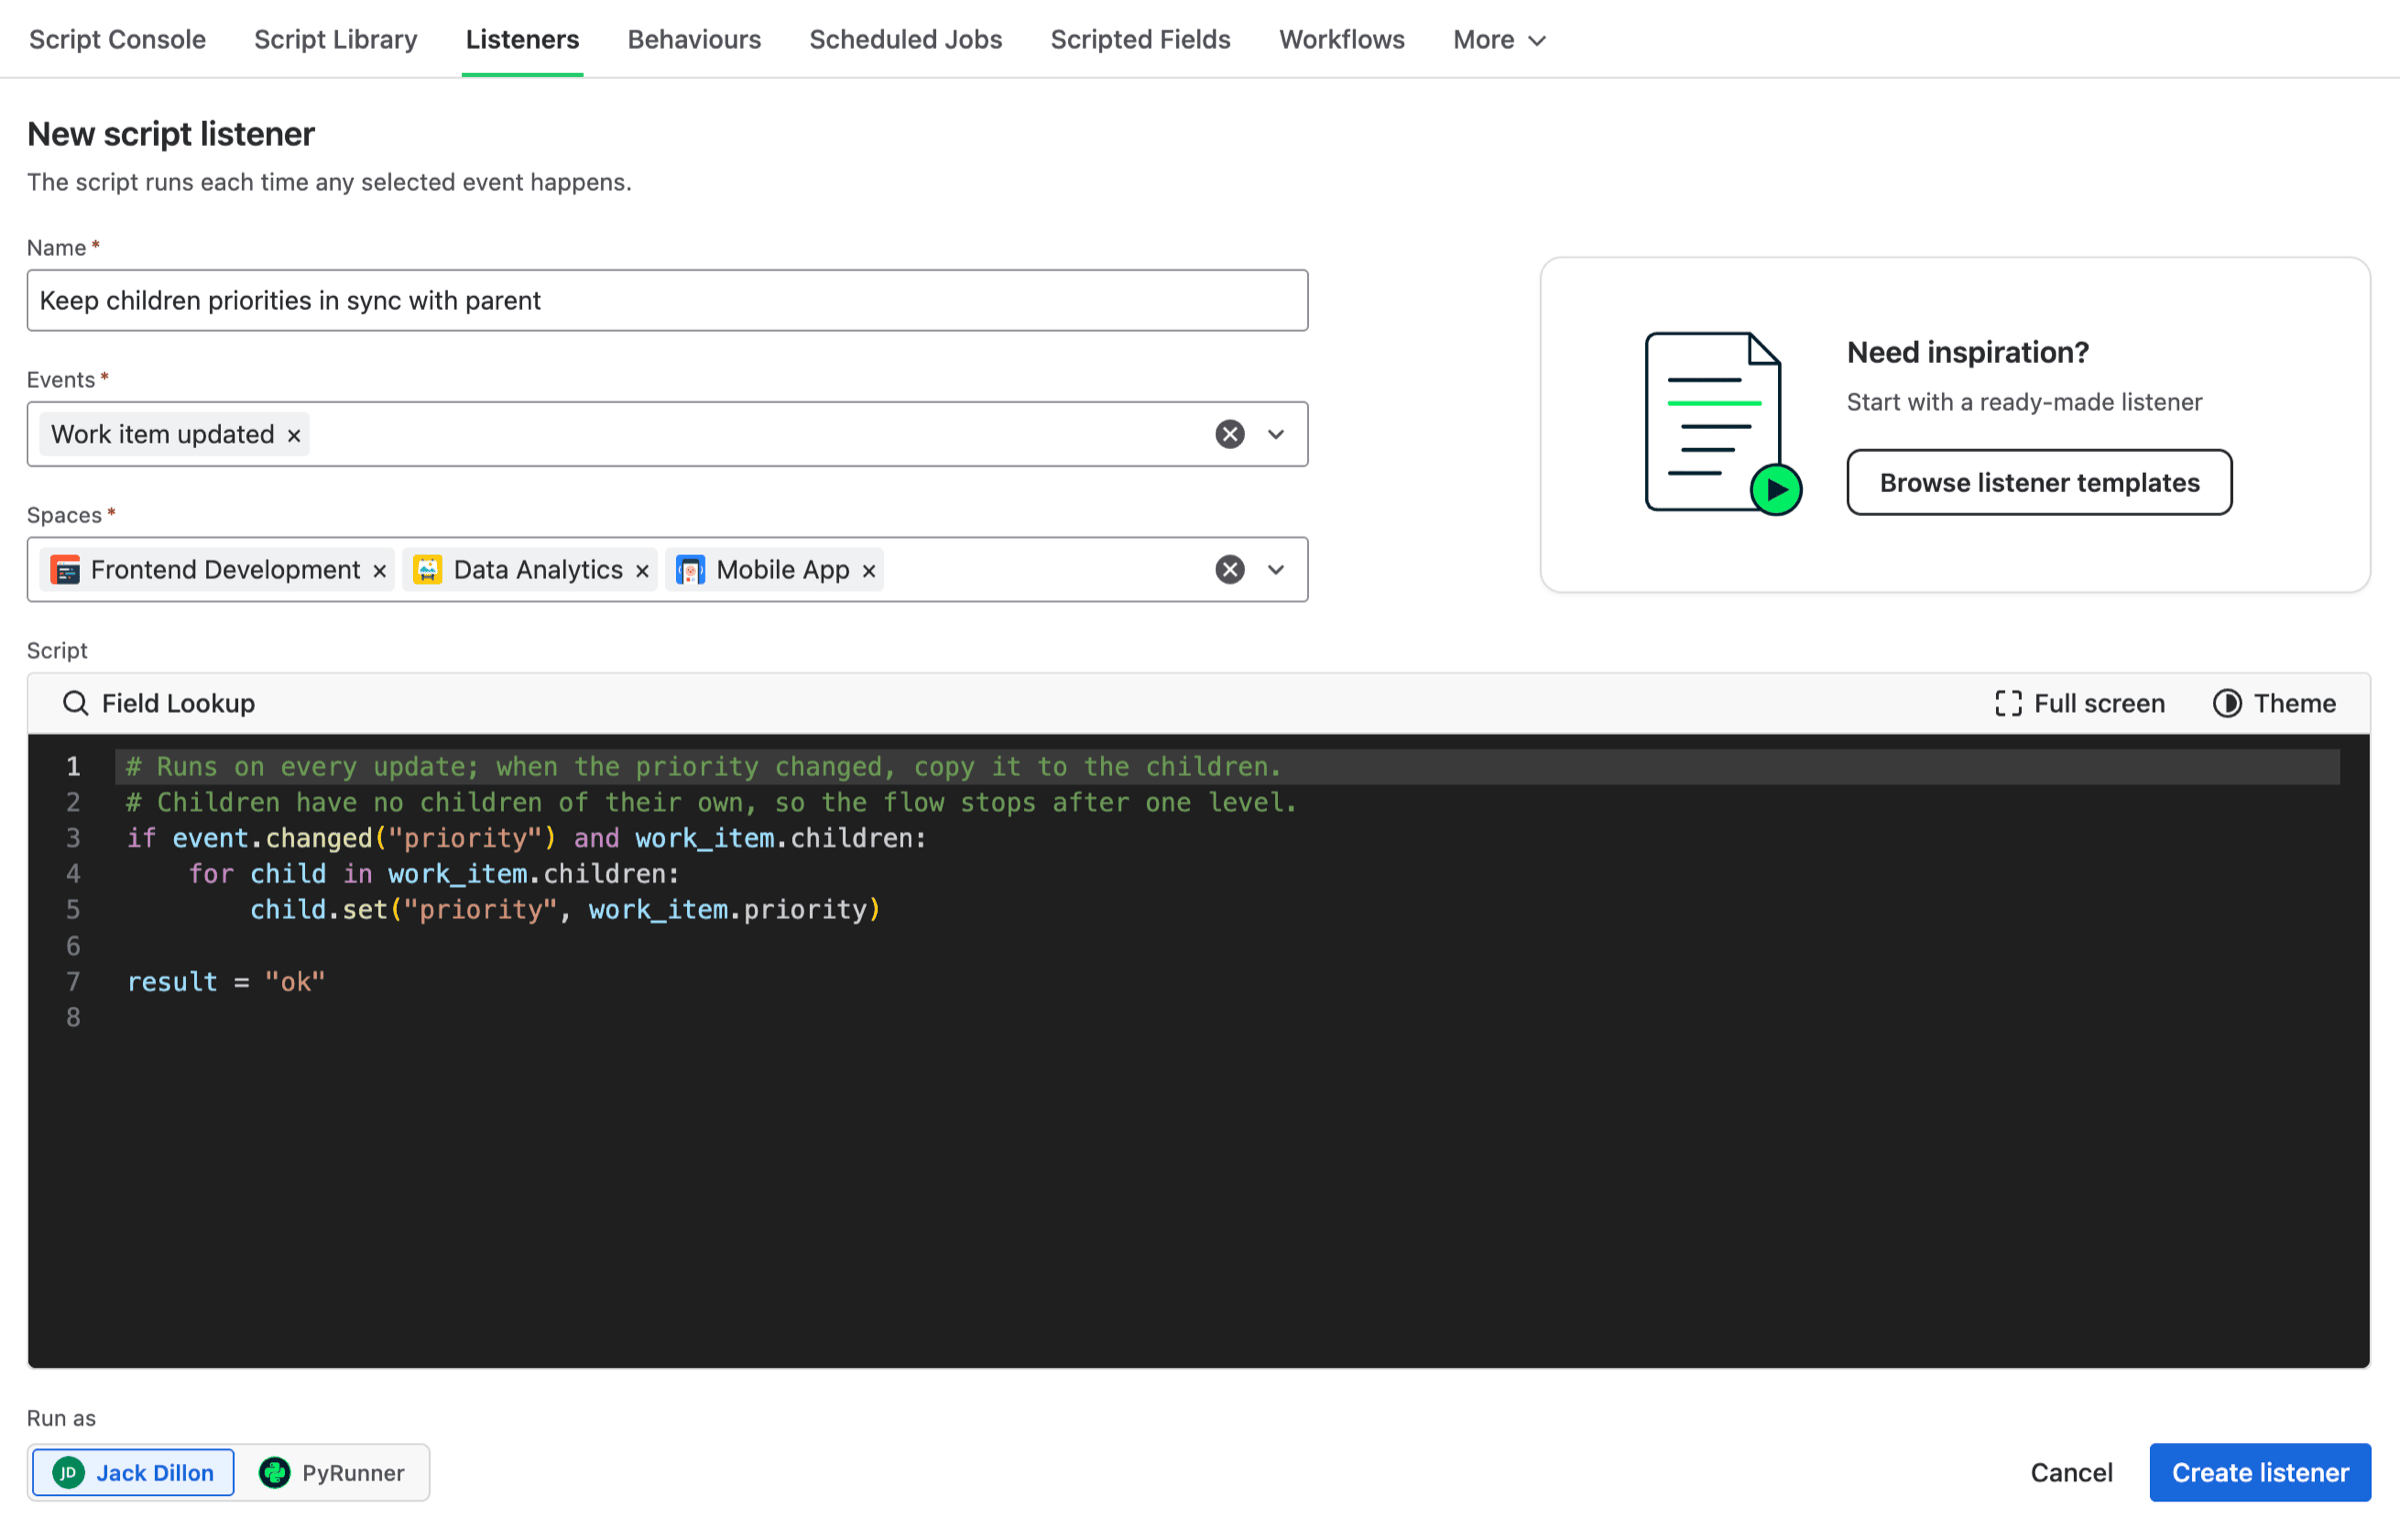
Task: Click the first comment line in script
Action: coord(703,766)
